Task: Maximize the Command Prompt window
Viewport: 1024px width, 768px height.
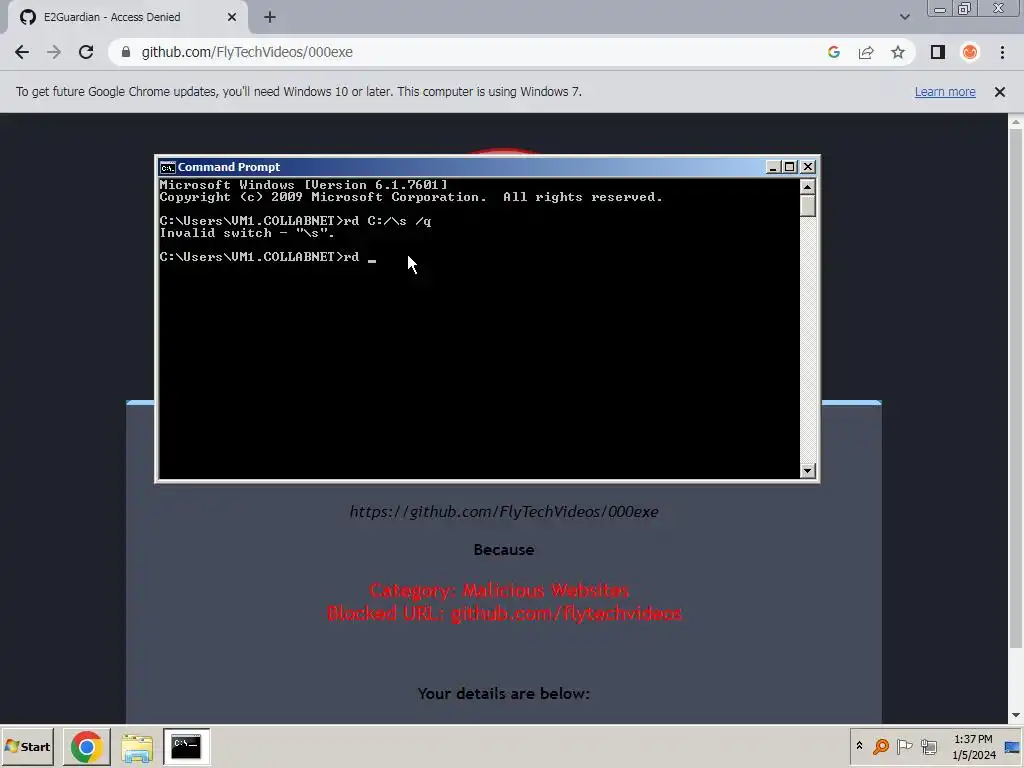Action: click(790, 167)
